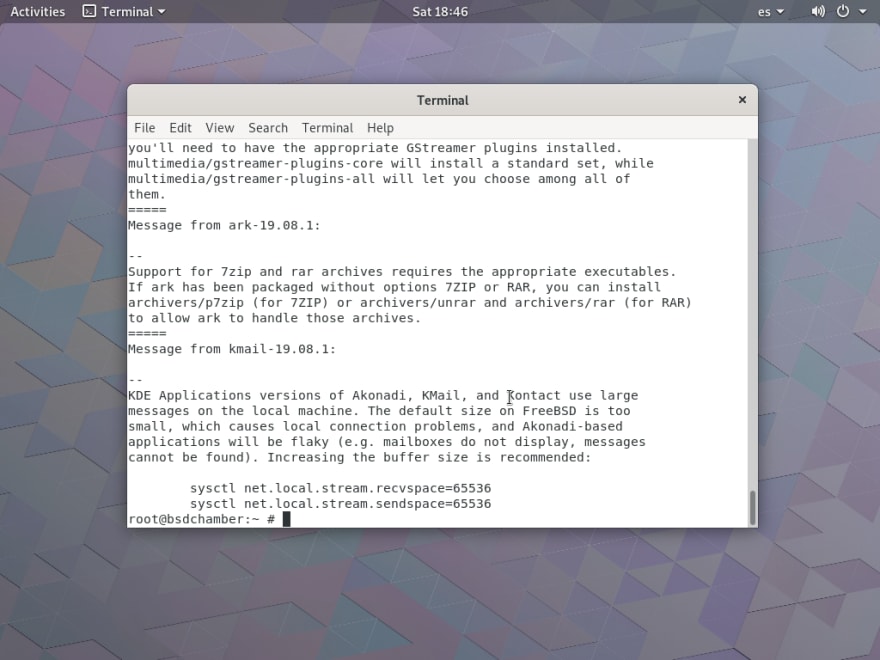The height and width of the screenshot is (660, 880).
Task: Click the line starting 'cannot be found)'
Action: coord(360,457)
